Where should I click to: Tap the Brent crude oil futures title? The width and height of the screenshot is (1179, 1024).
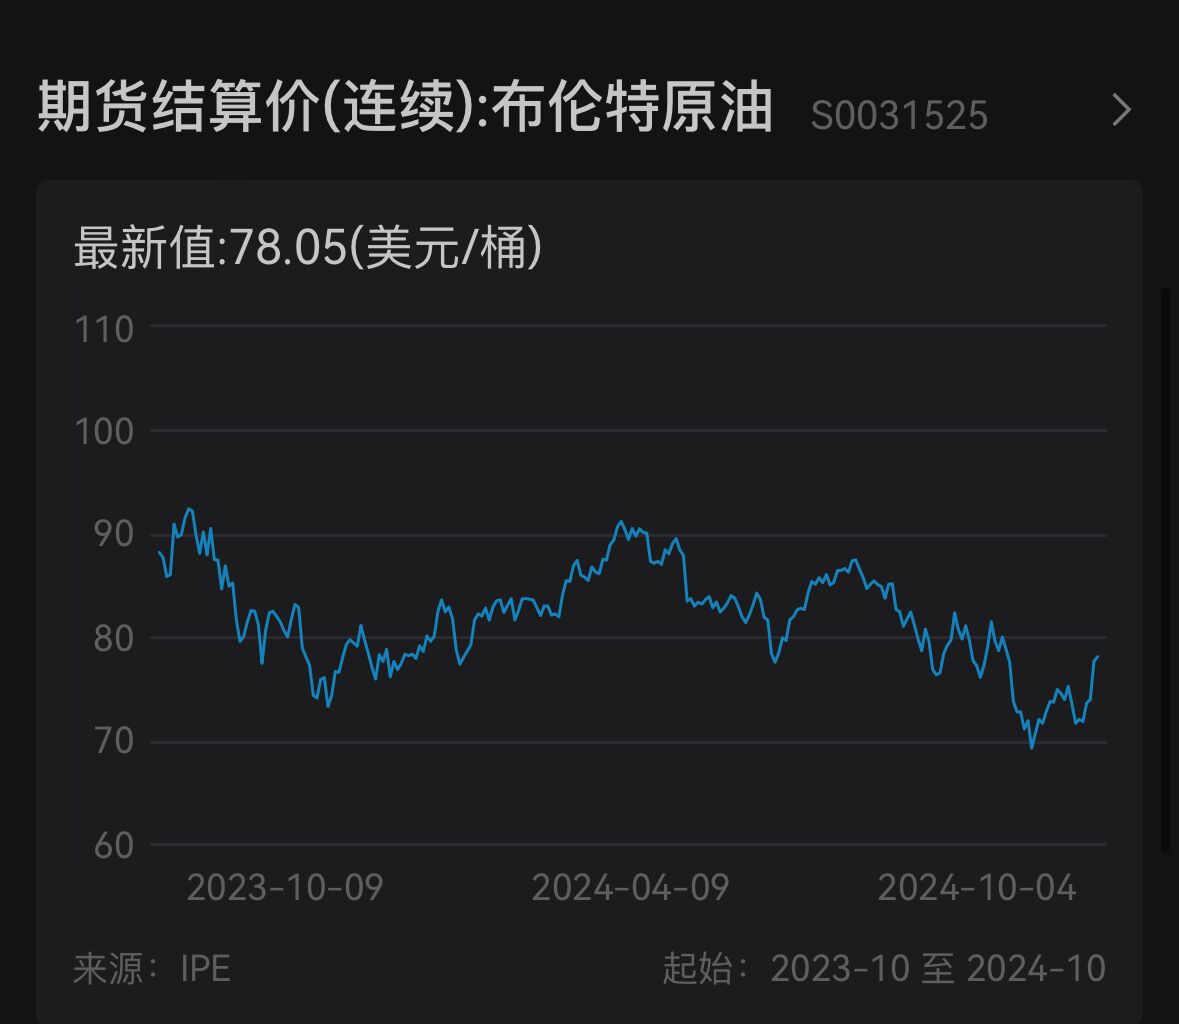click(405, 109)
